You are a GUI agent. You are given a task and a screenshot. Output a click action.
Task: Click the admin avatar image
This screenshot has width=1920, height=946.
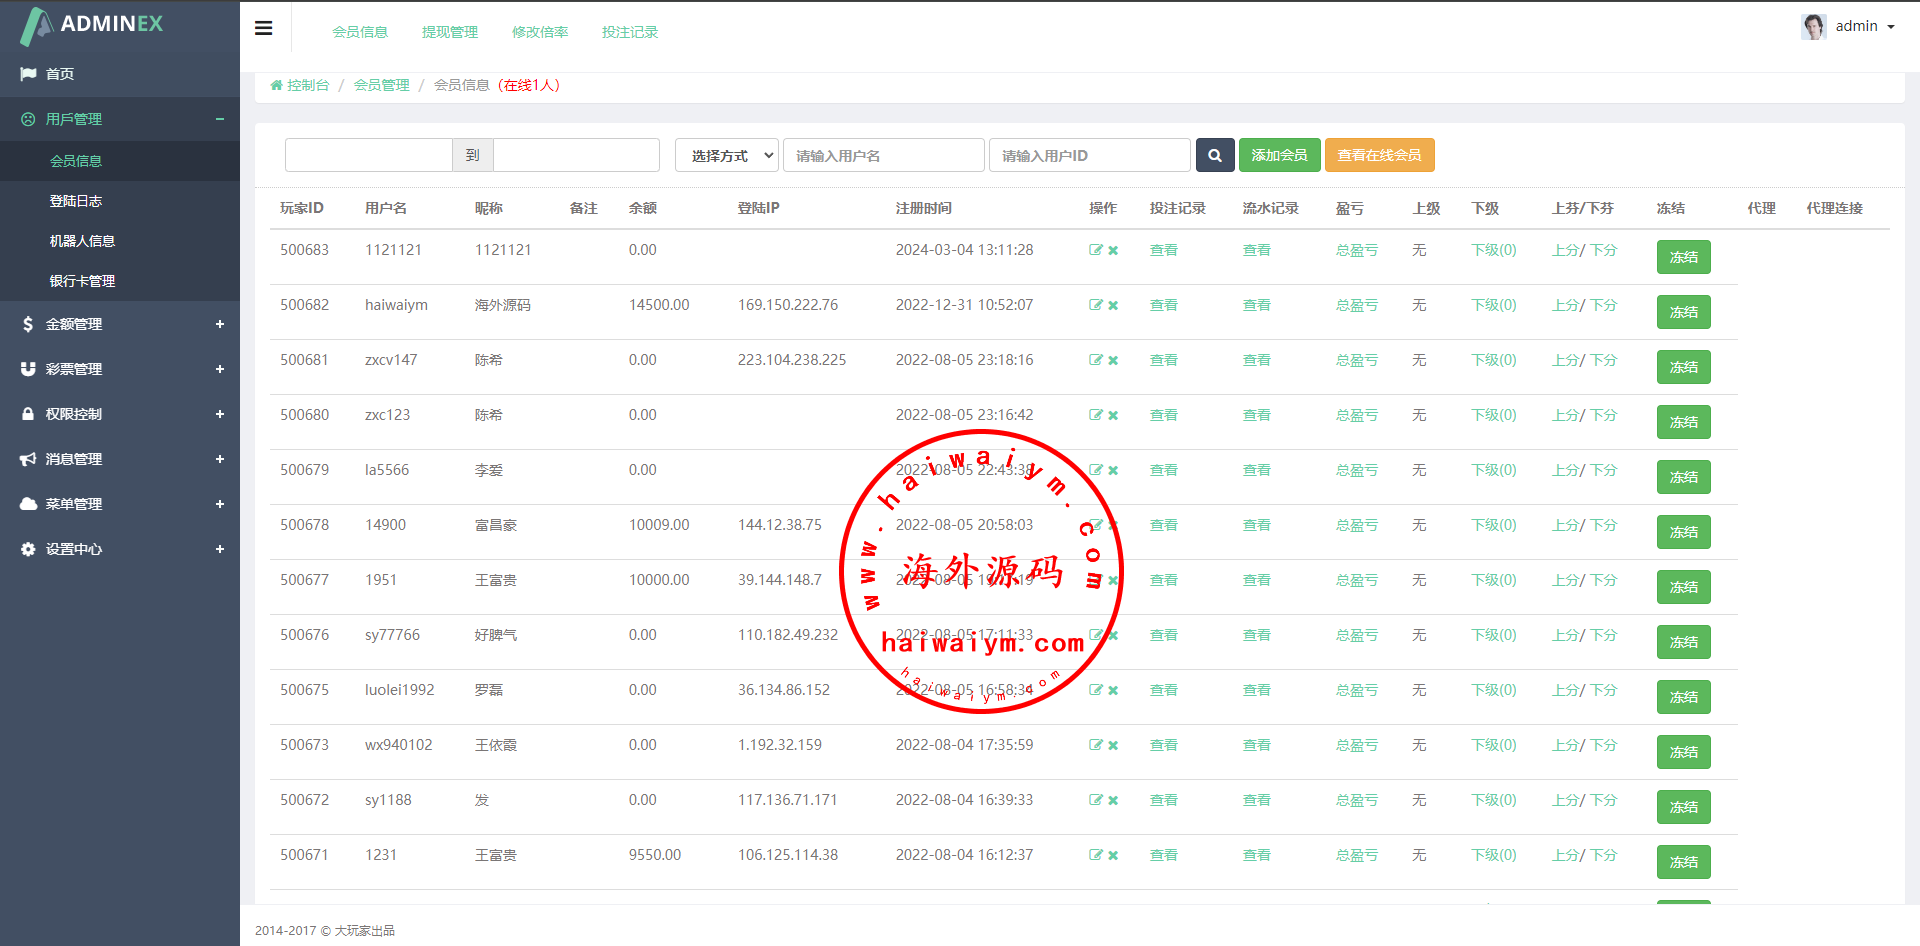click(1813, 26)
